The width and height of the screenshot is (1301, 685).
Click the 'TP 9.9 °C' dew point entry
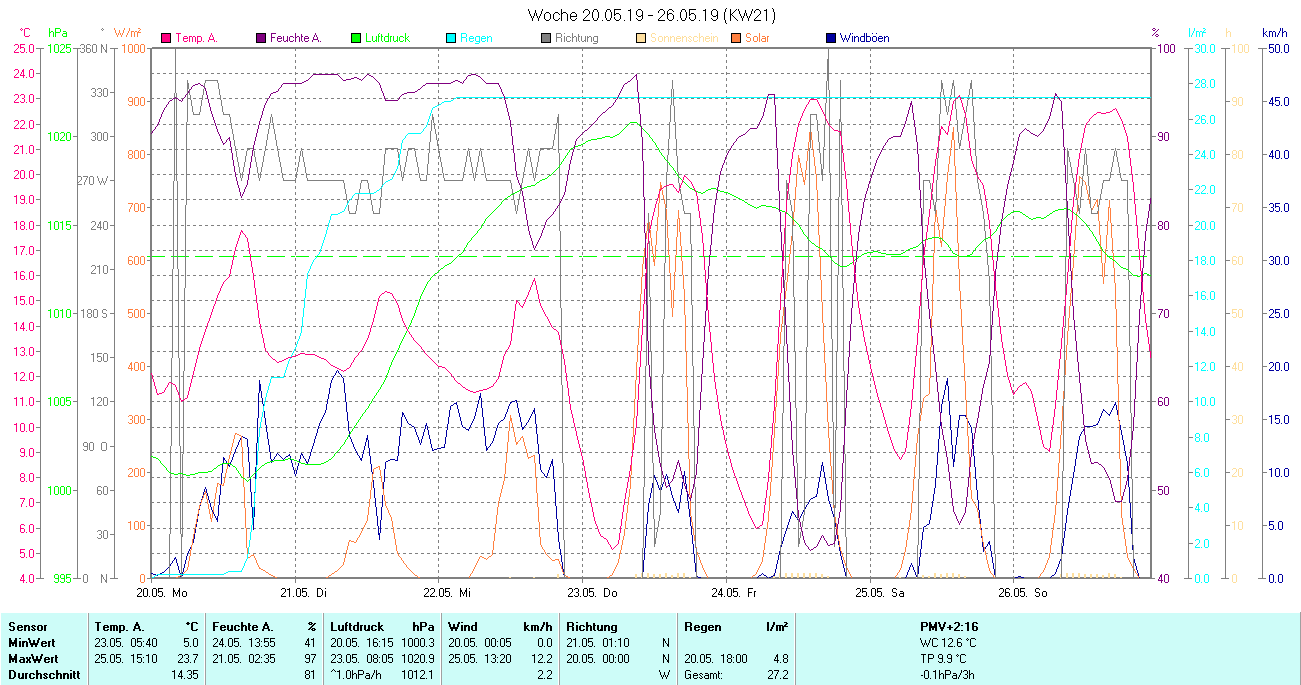944,659
